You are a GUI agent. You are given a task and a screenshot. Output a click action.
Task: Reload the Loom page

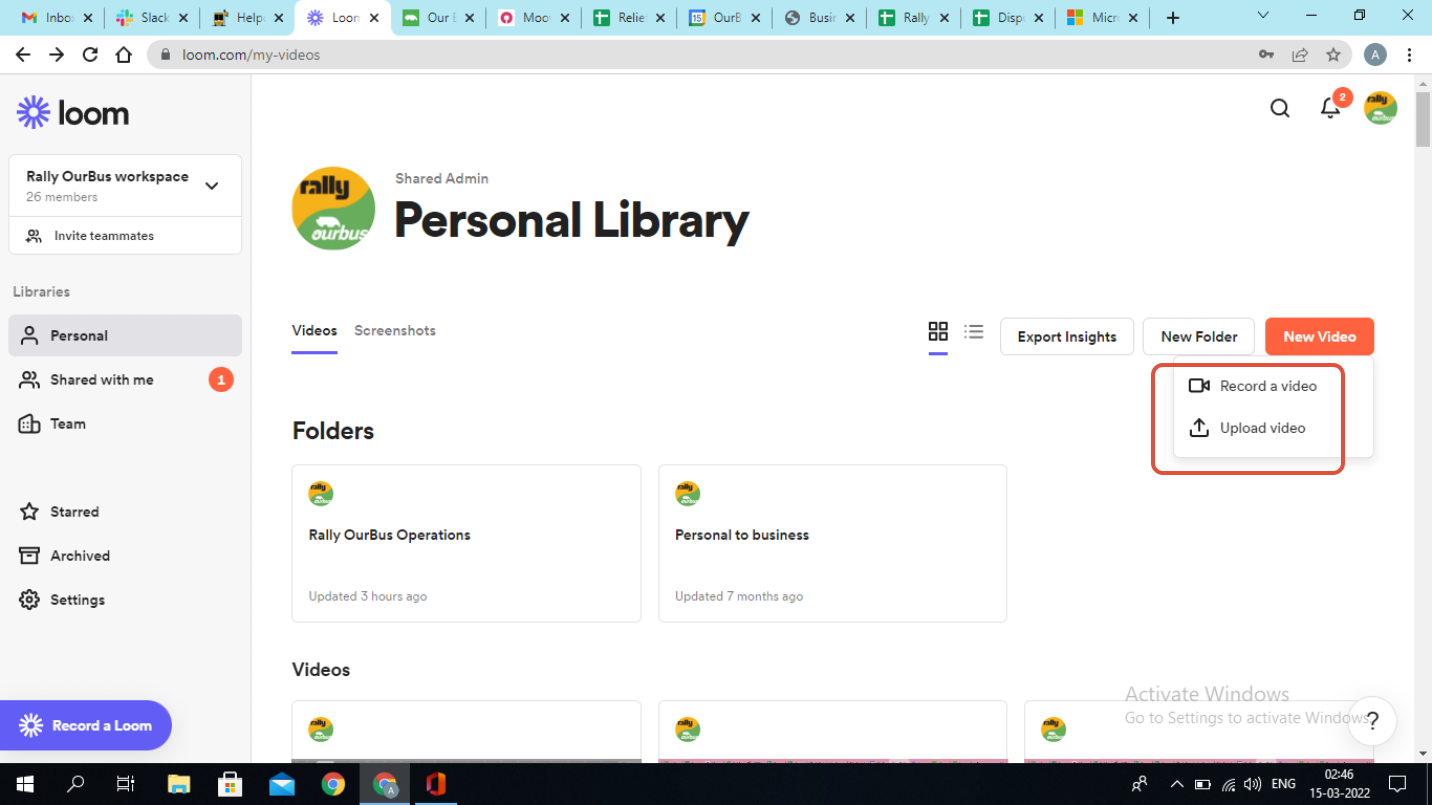90,55
